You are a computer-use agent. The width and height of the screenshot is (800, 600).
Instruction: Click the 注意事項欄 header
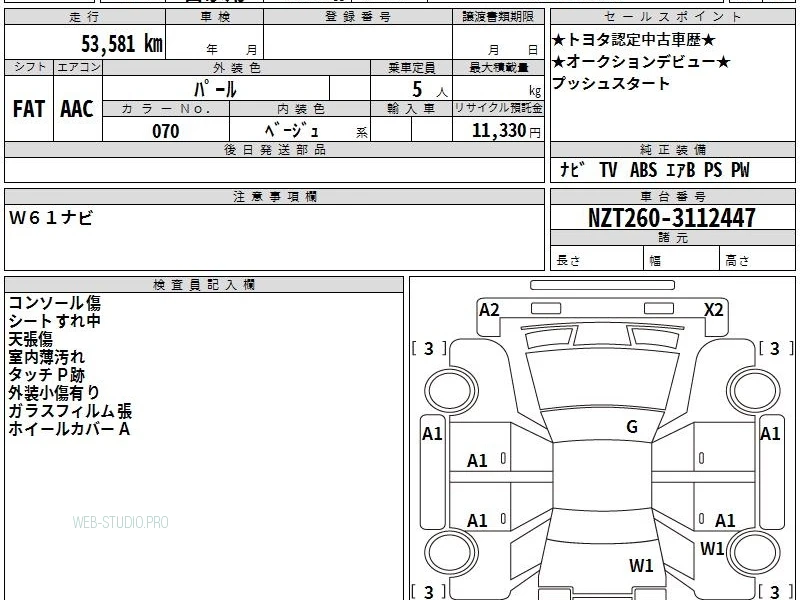pos(274,196)
